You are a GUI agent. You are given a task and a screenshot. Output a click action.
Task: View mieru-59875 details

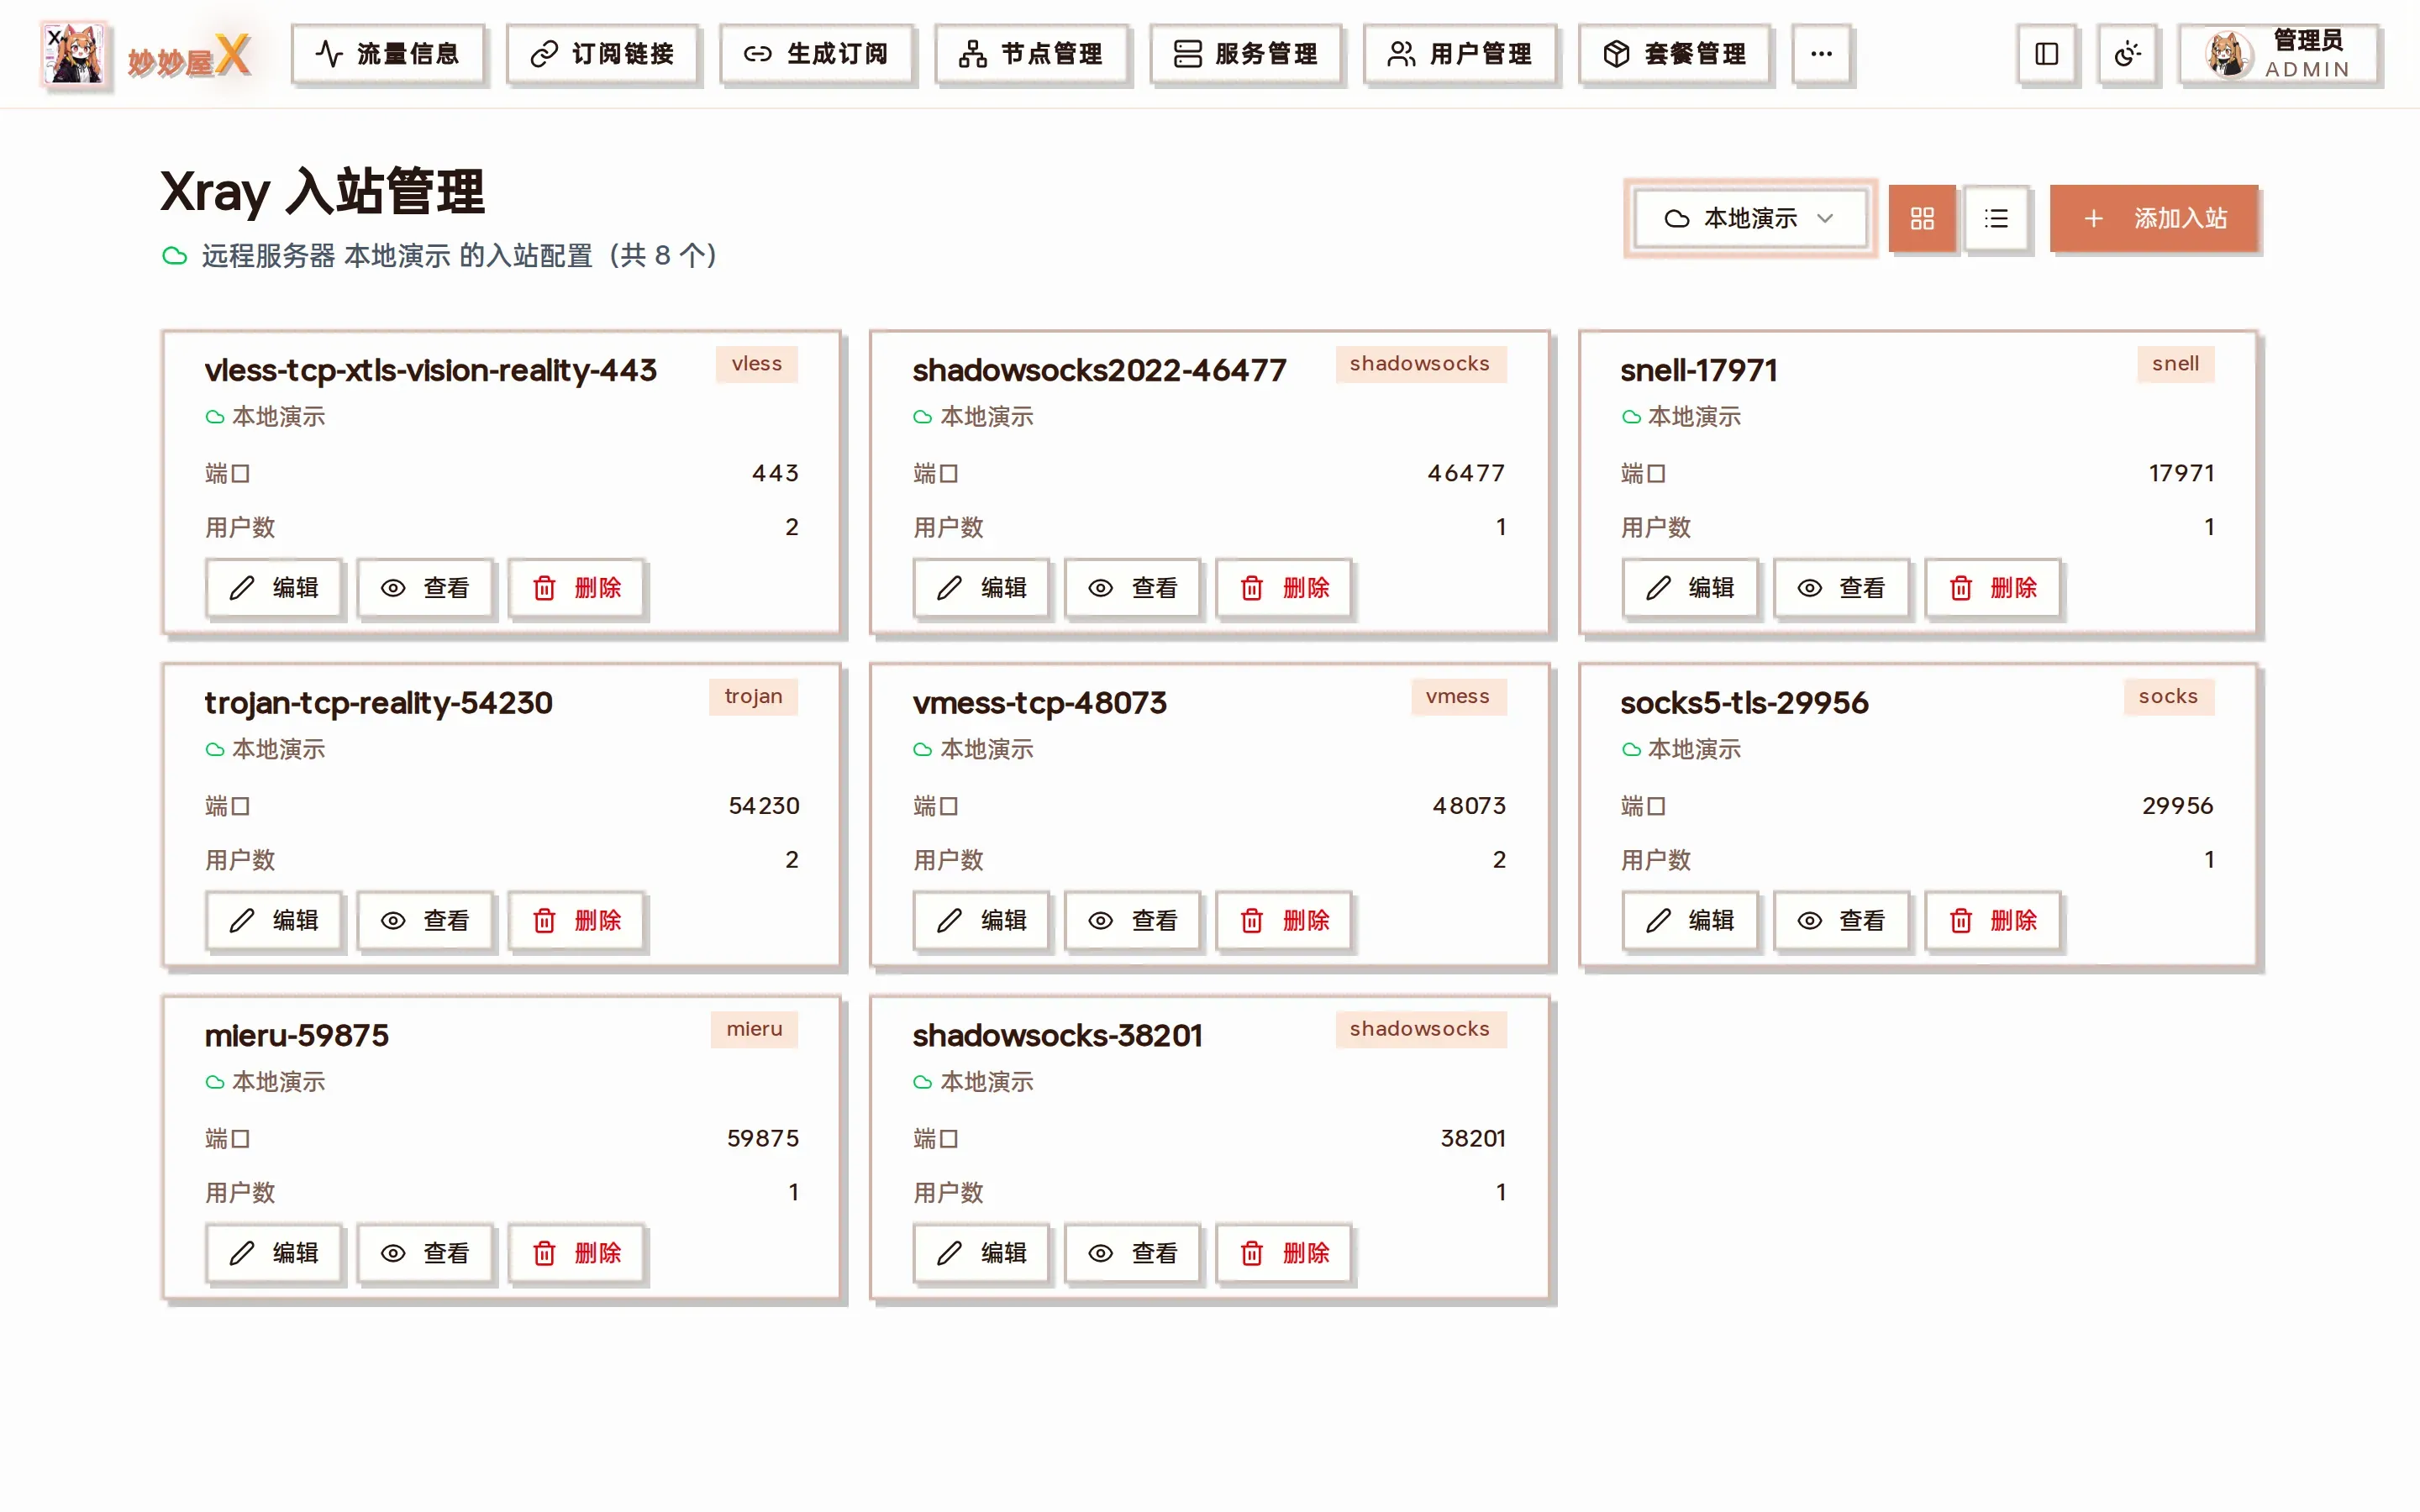coord(425,1253)
